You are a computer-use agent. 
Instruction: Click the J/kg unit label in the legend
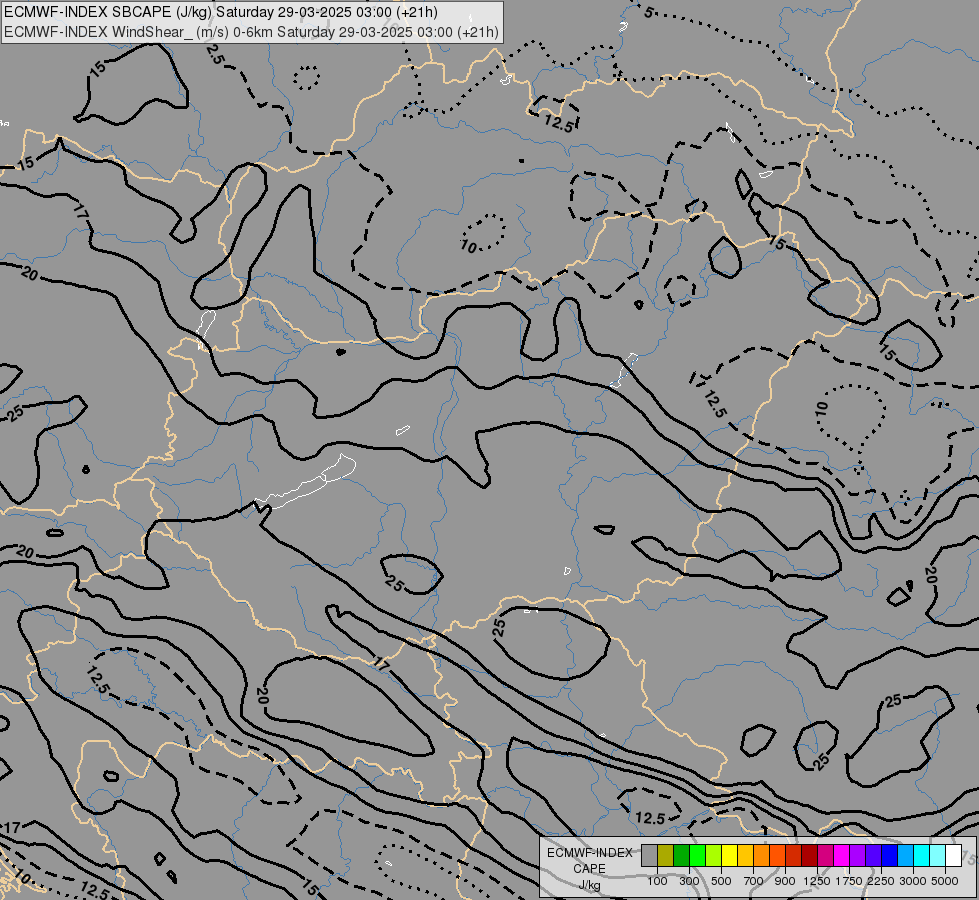click(589, 886)
